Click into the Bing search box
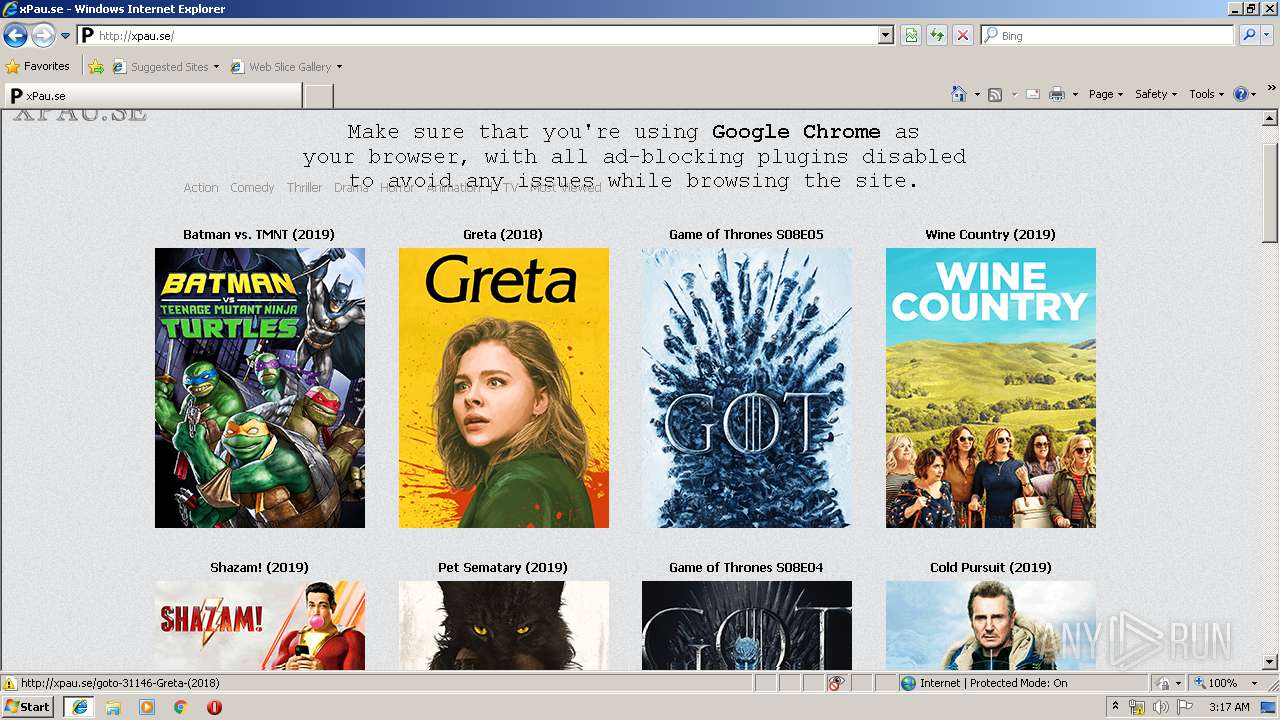 [x=1108, y=35]
